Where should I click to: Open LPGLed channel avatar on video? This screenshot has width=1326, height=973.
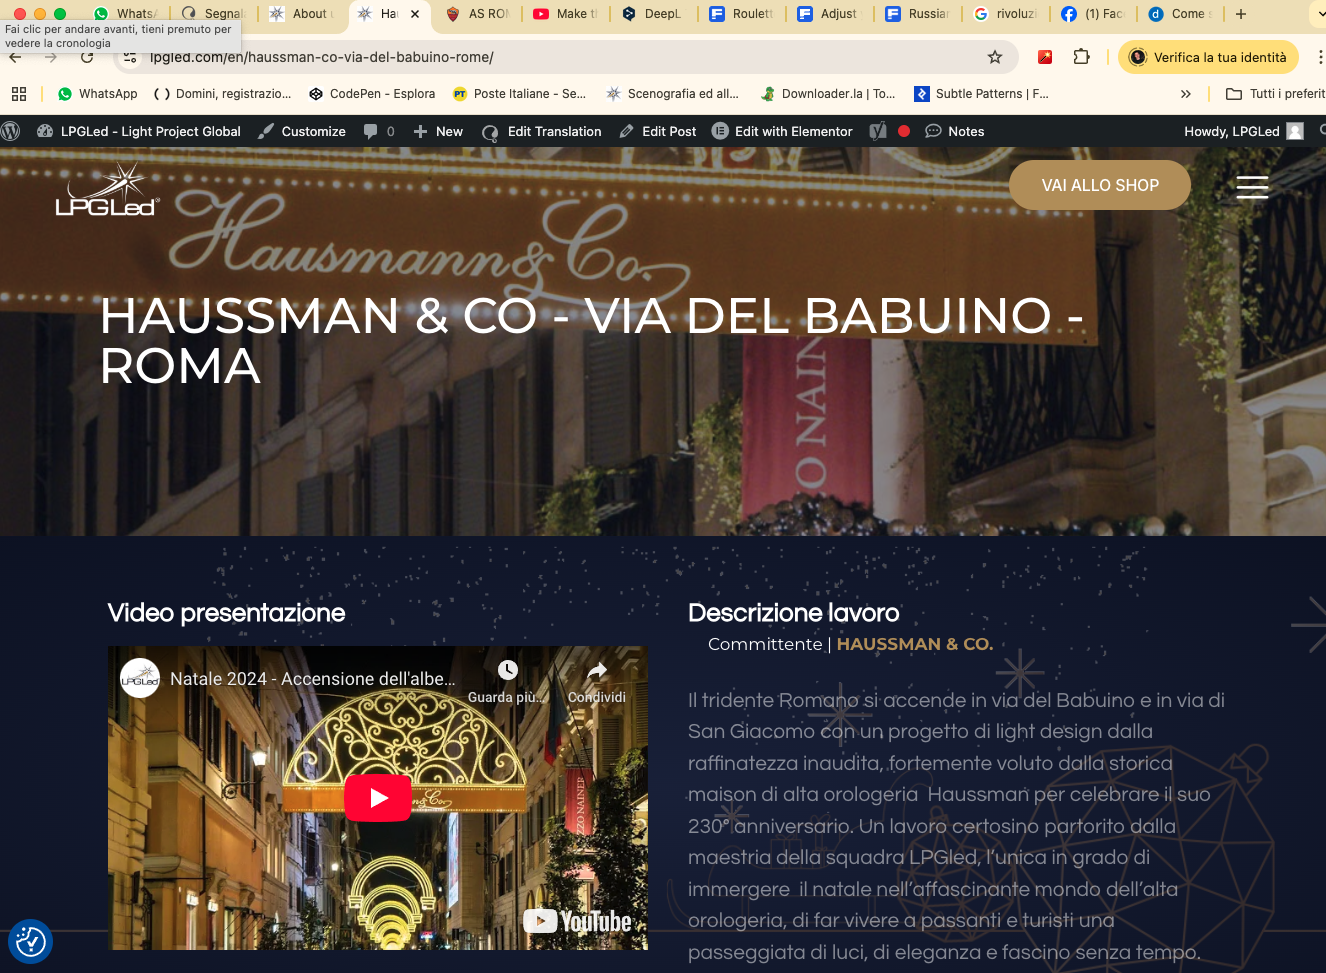click(140, 678)
